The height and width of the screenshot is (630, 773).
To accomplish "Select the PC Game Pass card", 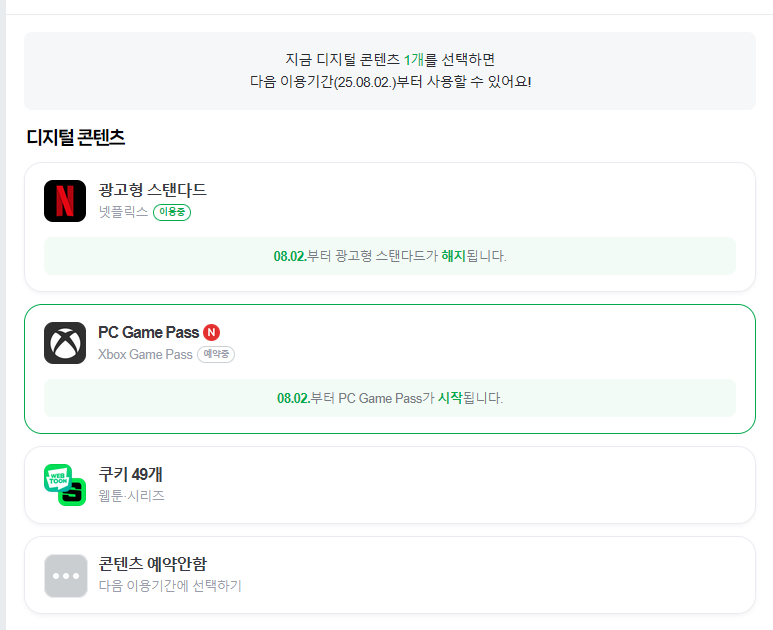I will [x=390, y=369].
